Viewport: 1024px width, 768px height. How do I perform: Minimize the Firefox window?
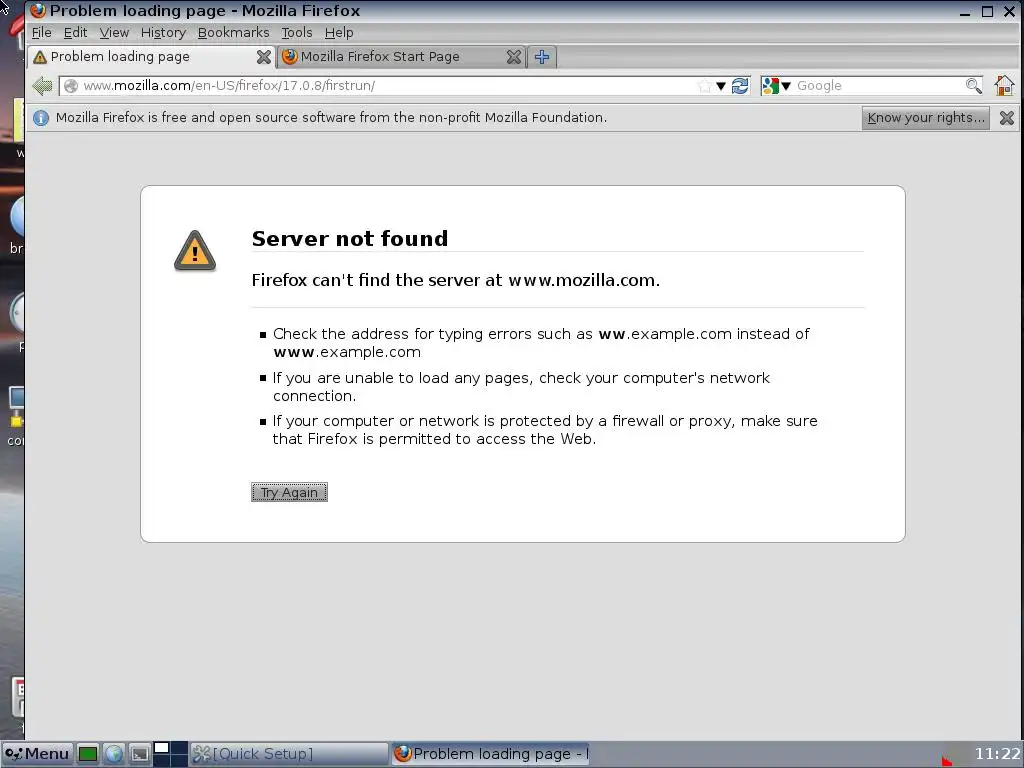coord(965,12)
